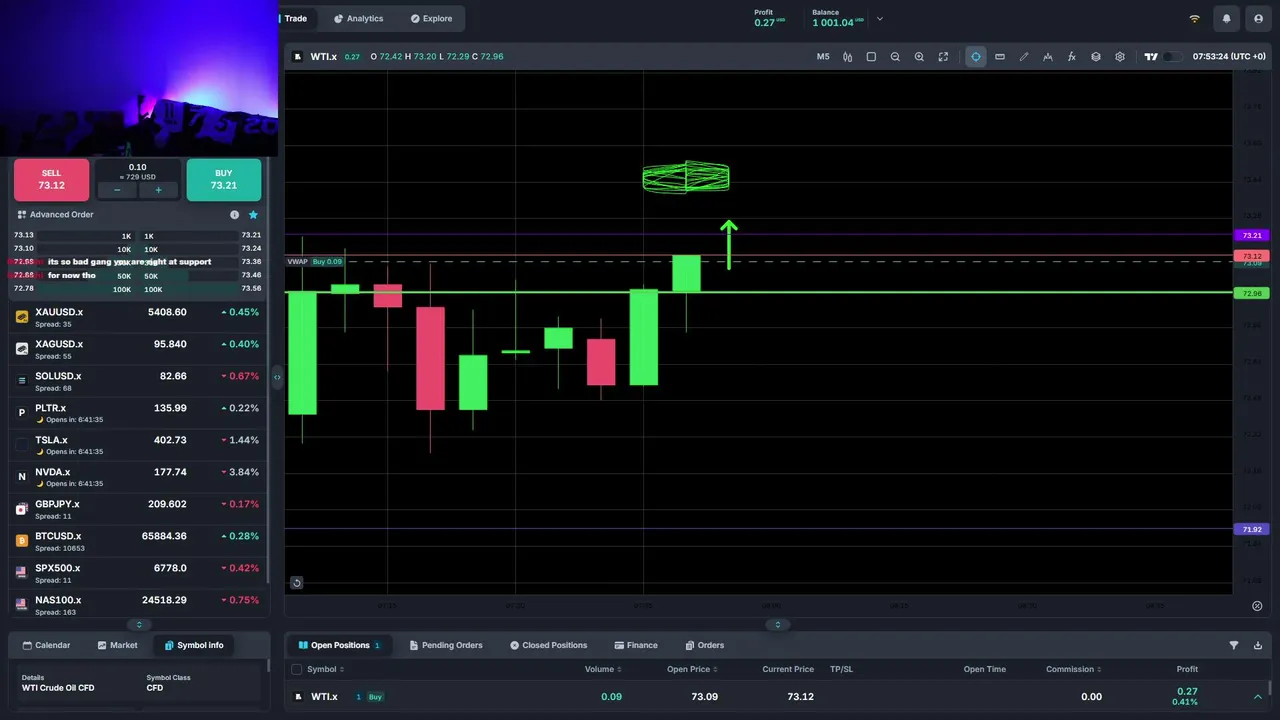Screen dimensions: 1280x720
Task: Sort positions by Open Price column
Action: [692, 670]
